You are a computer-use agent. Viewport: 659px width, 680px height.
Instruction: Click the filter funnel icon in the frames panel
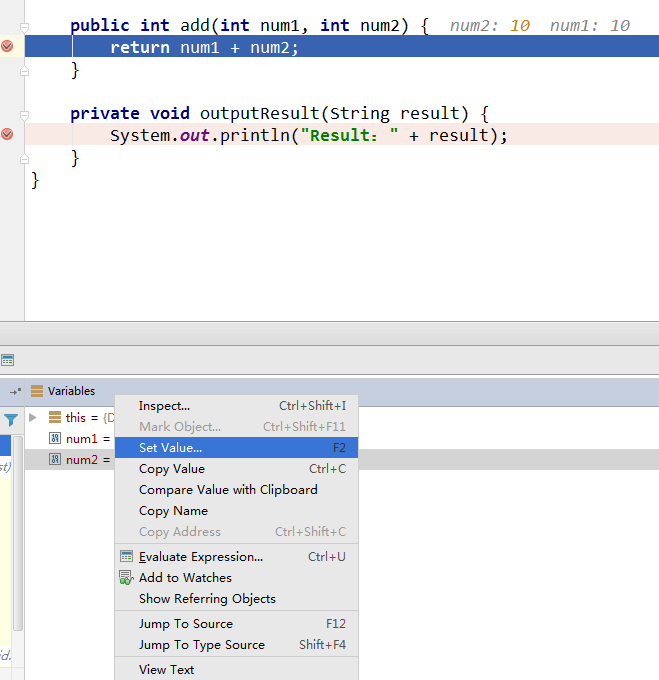pyautogui.click(x=11, y=420)
